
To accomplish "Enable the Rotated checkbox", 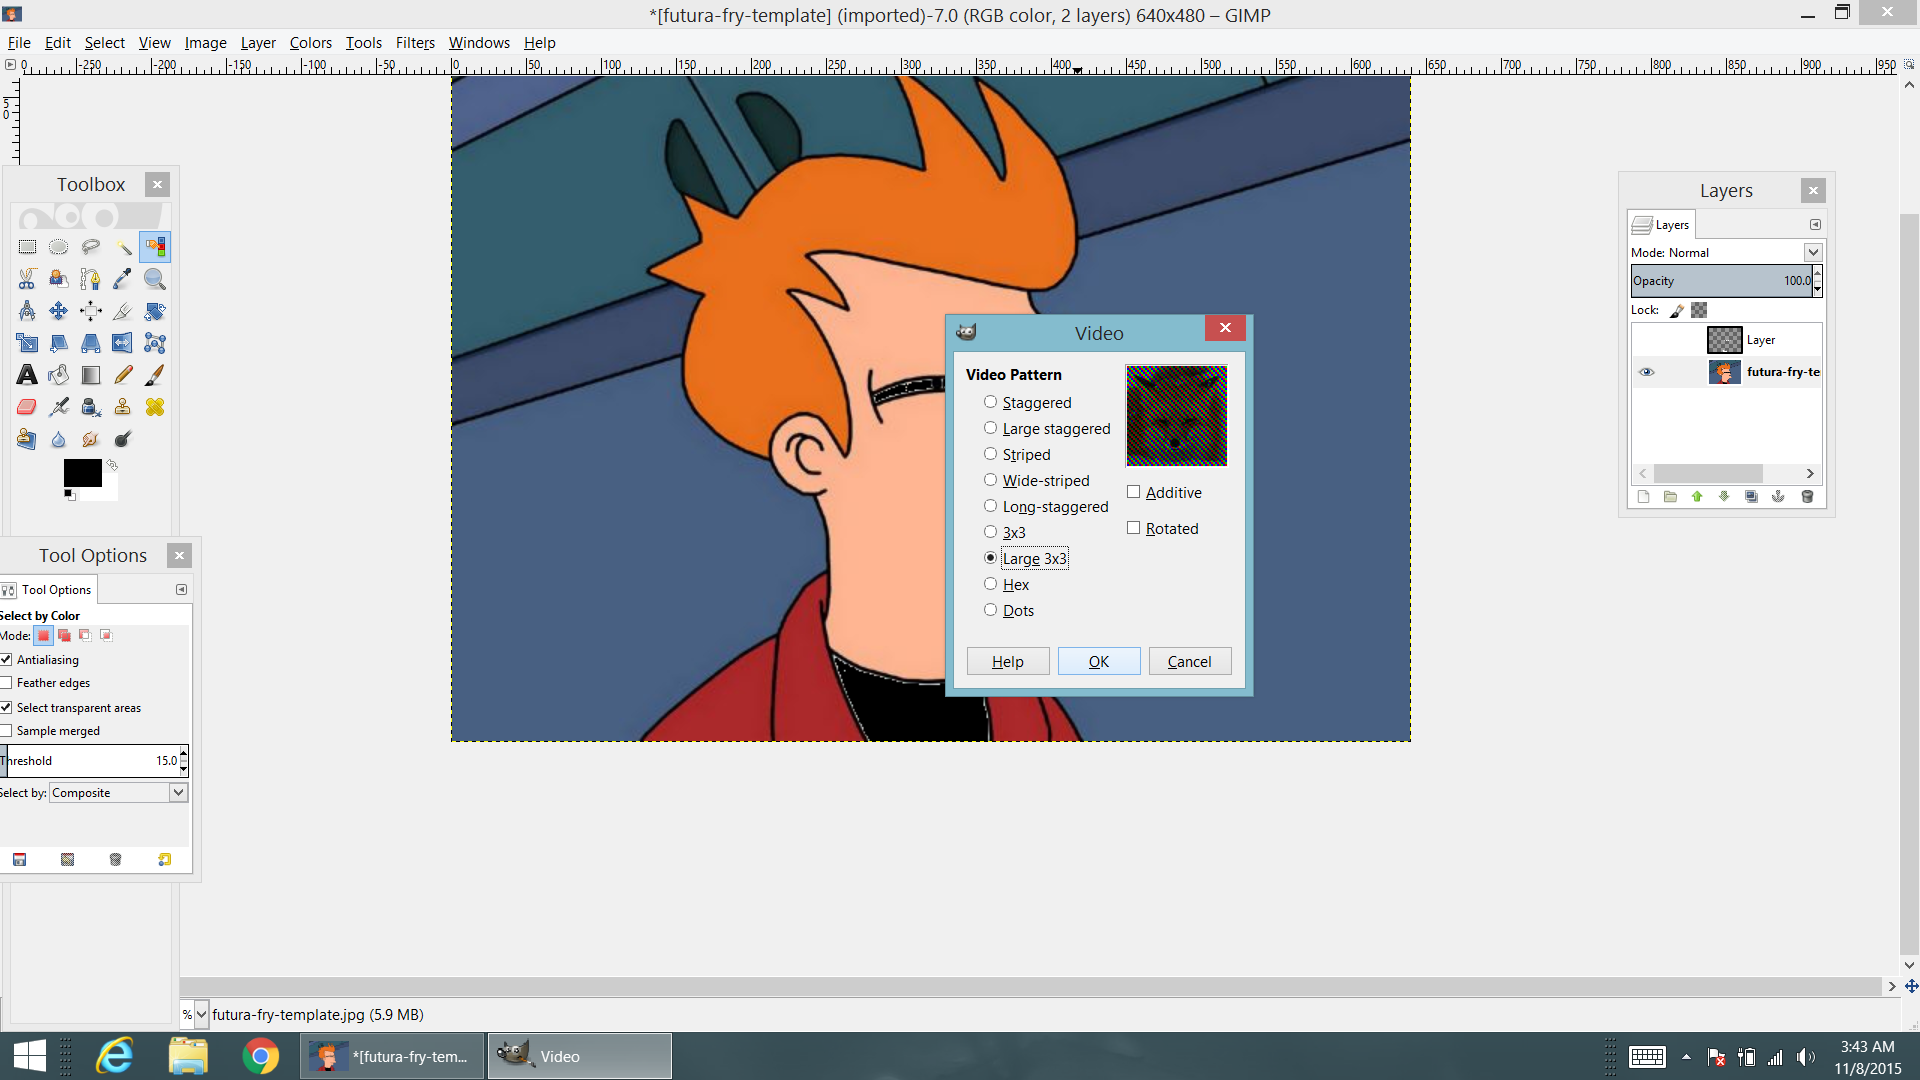I will pos(1163,528).
